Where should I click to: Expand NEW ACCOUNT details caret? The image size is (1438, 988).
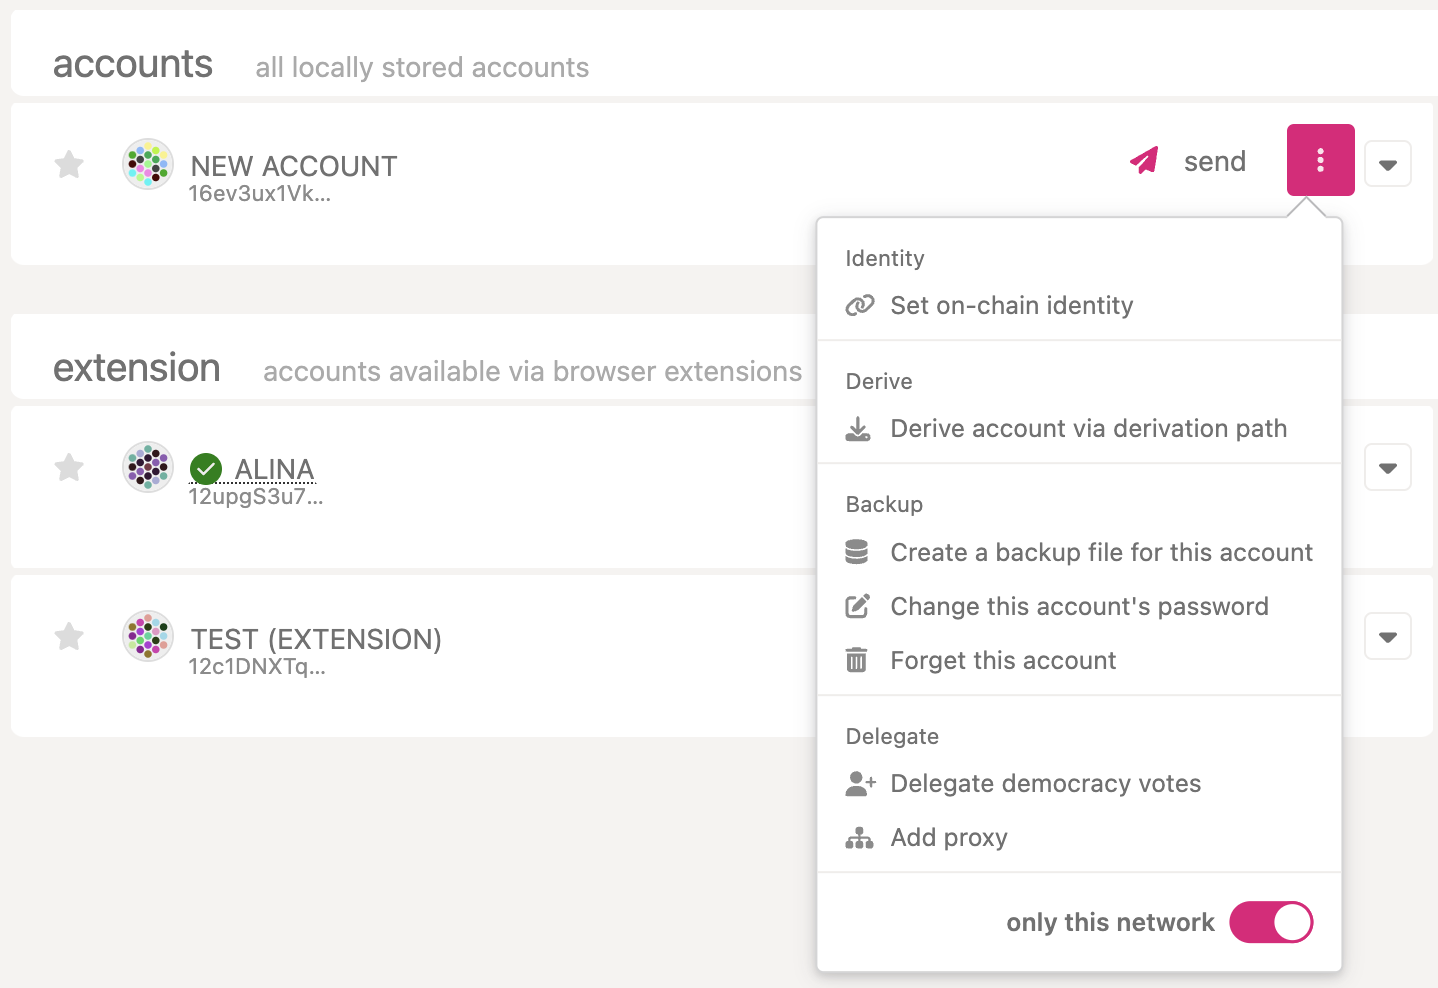tap(1388, 164)
